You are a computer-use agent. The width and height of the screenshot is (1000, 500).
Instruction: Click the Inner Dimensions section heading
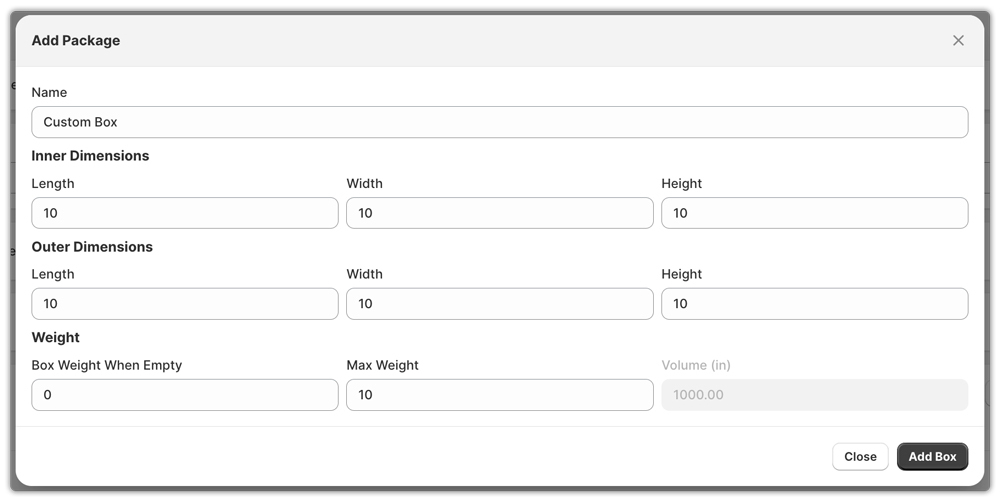(x=90, y=156)
